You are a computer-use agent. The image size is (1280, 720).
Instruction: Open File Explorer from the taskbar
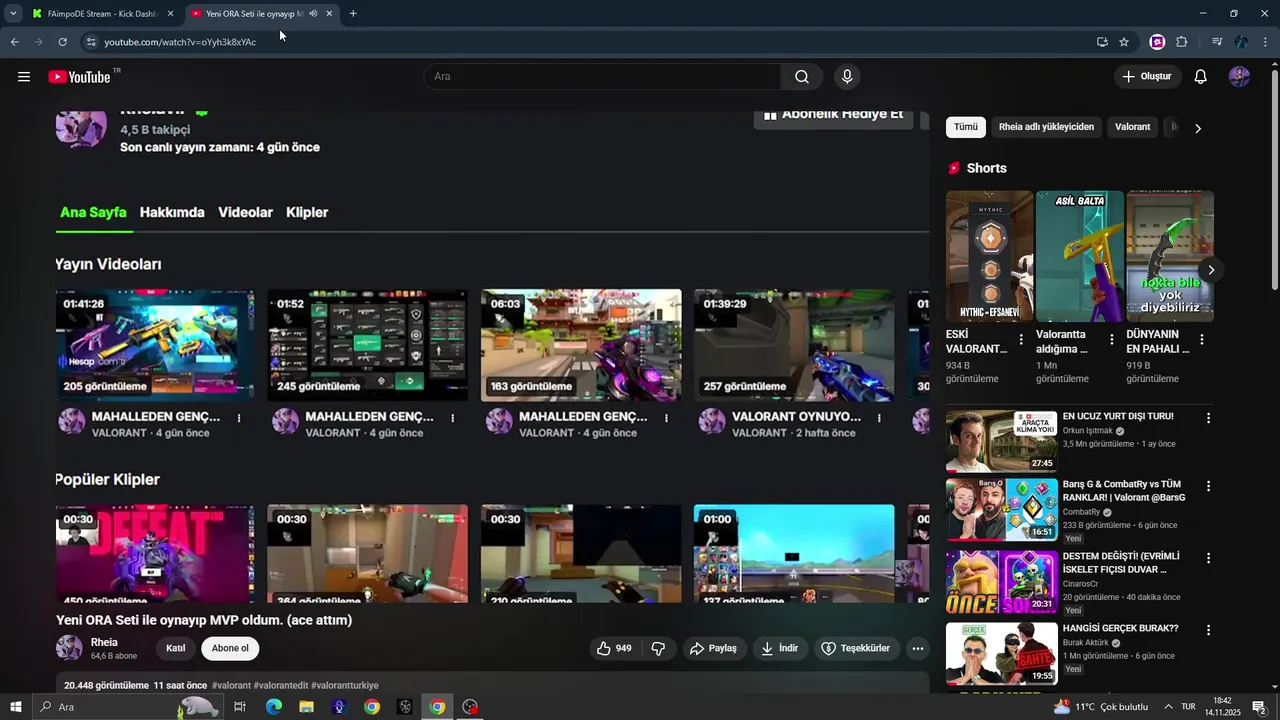[x=306, y=707]
